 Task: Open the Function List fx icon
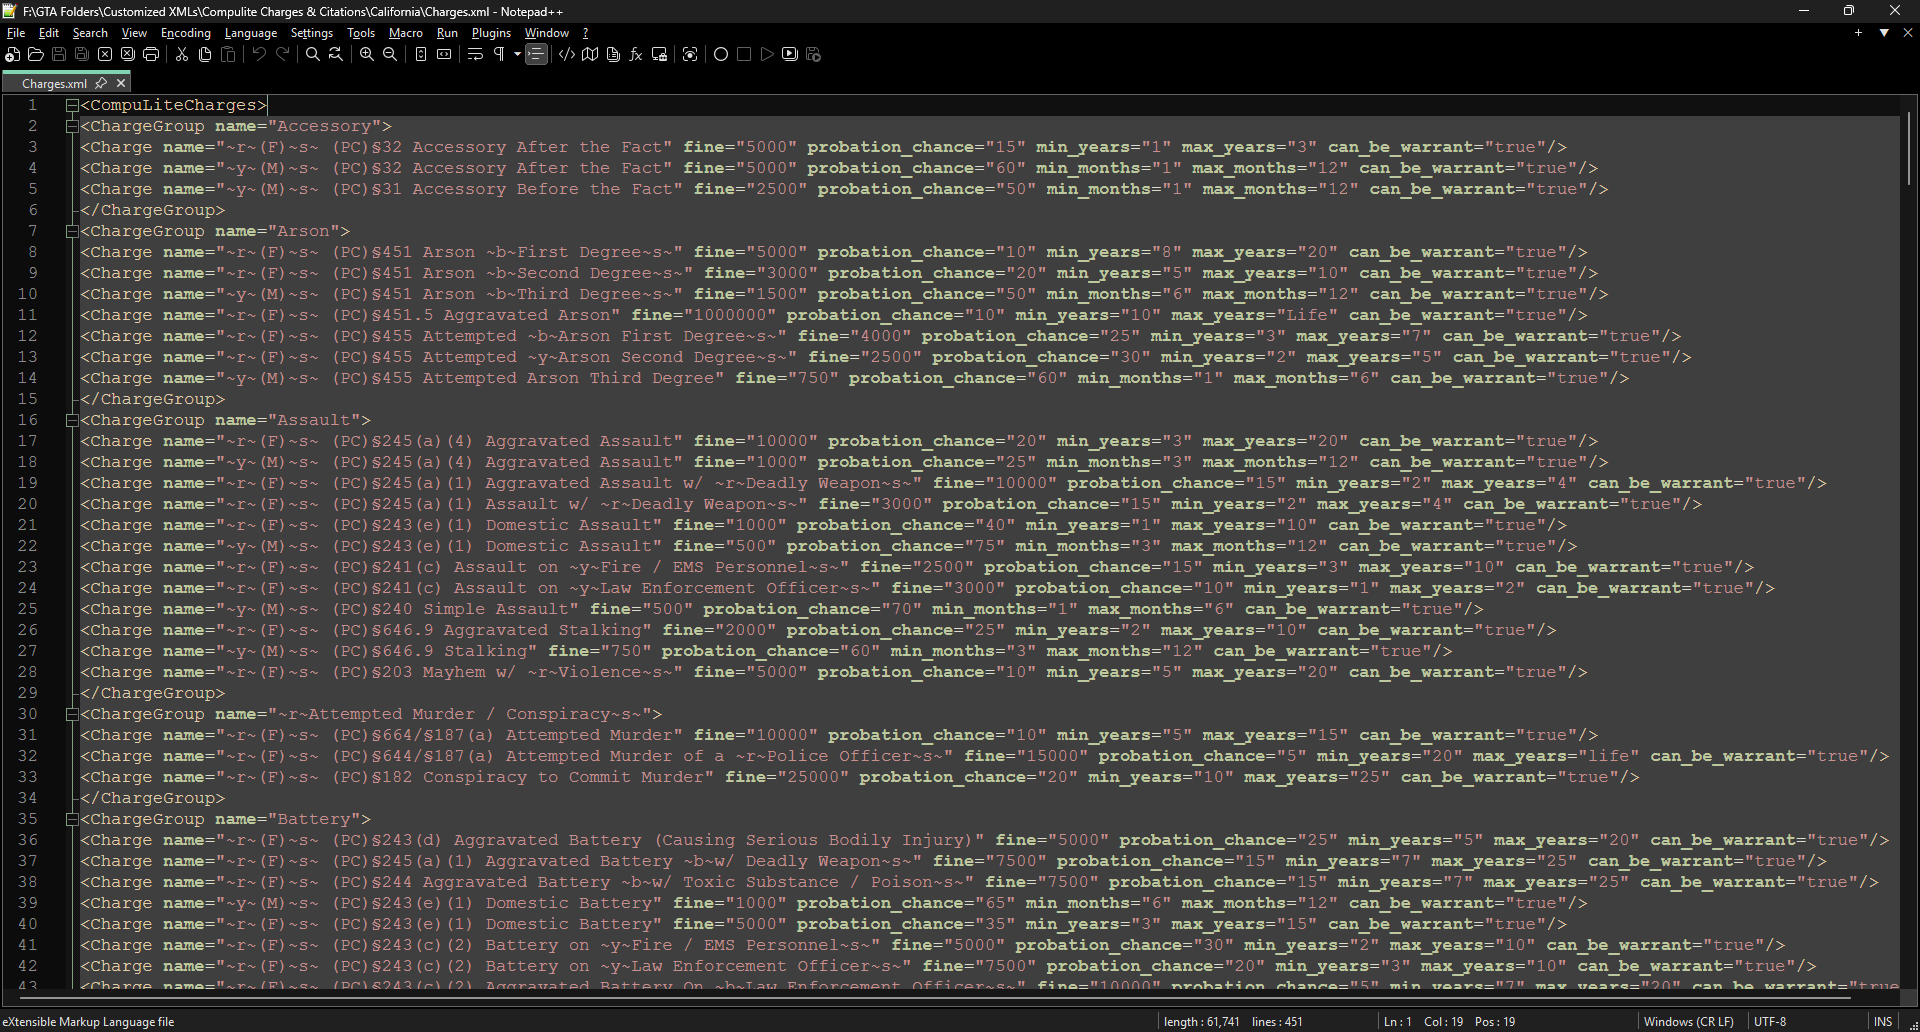pos(636,55)
